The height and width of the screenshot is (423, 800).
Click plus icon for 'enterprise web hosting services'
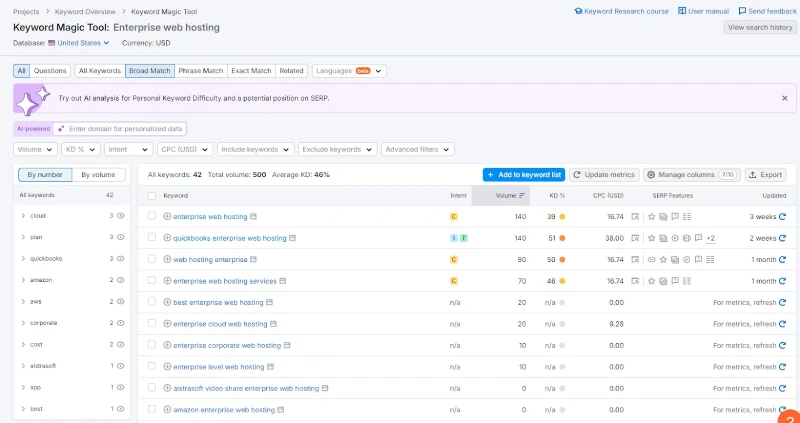[167, 281]
